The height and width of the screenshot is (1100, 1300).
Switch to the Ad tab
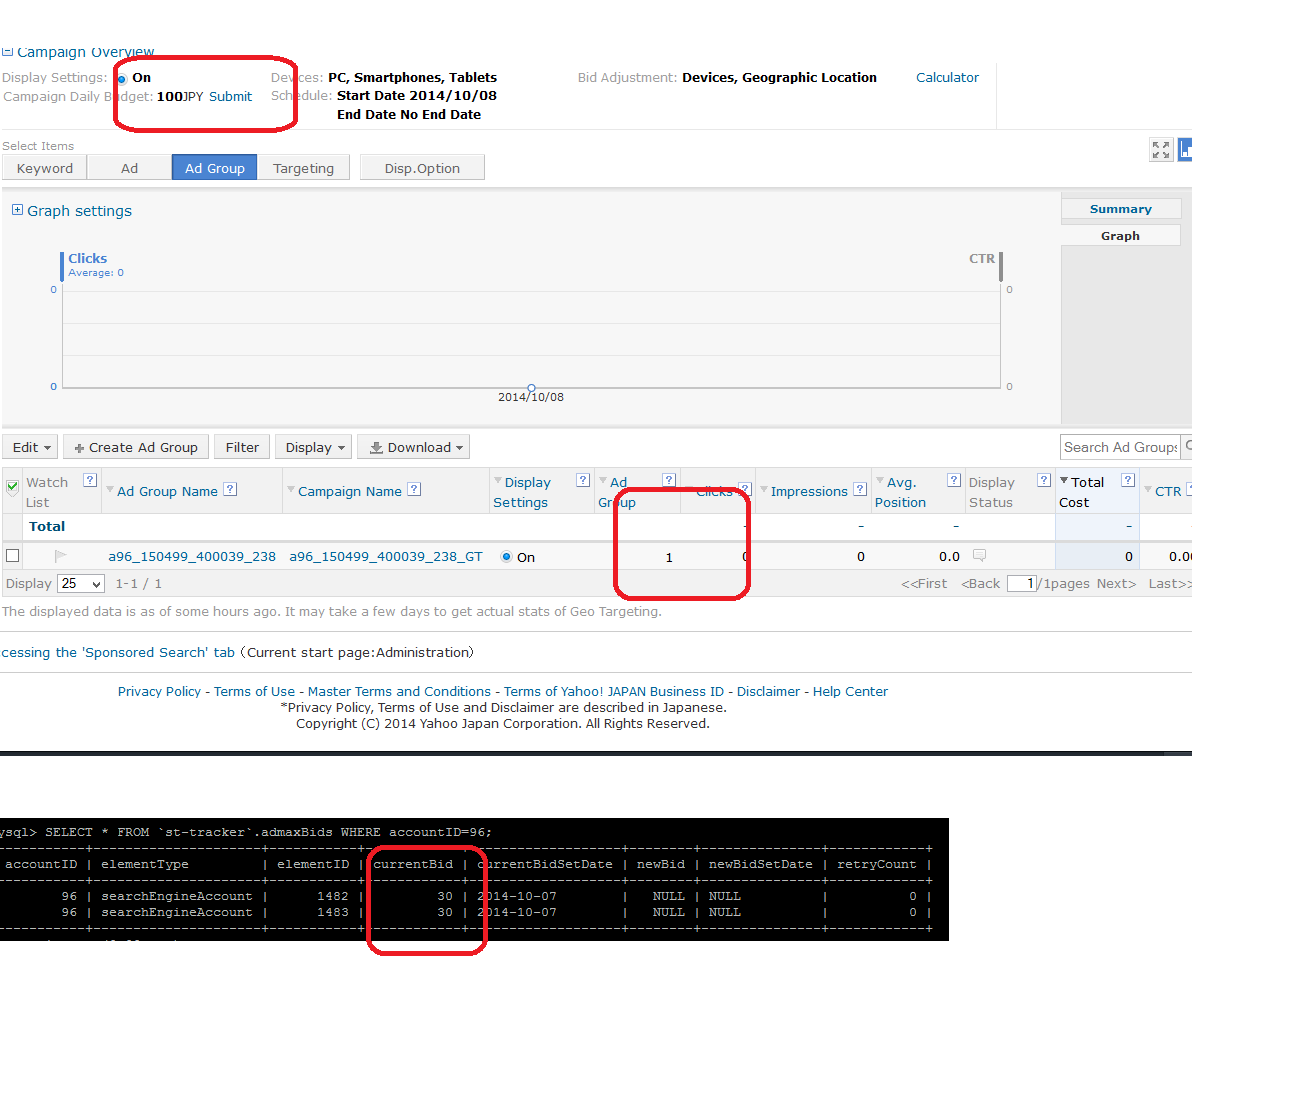click(130, 168)
